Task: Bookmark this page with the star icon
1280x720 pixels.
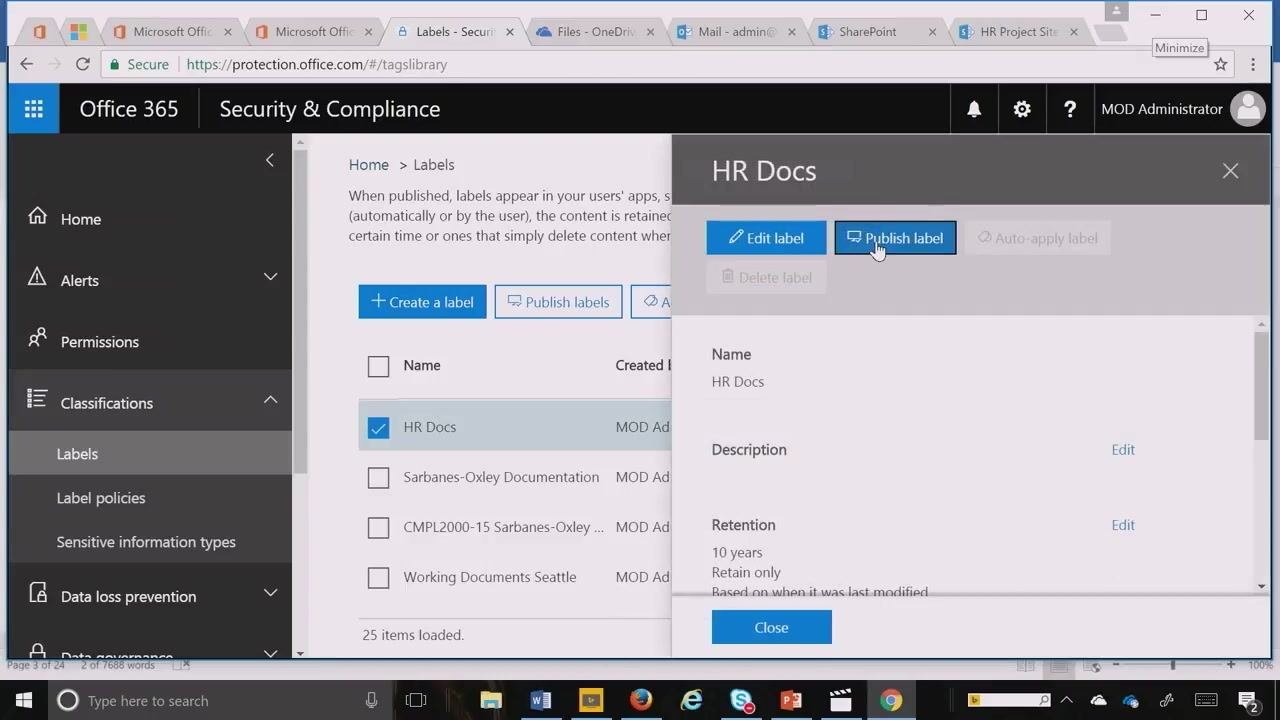Action: [1221, 64]
